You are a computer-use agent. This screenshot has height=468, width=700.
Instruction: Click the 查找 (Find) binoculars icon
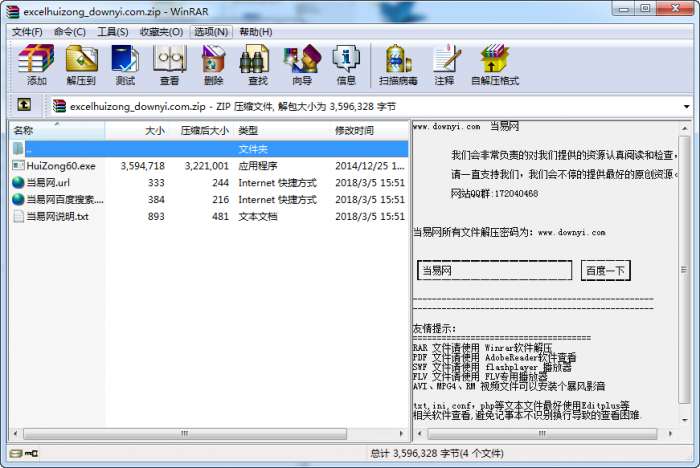(x=254, y=59)
